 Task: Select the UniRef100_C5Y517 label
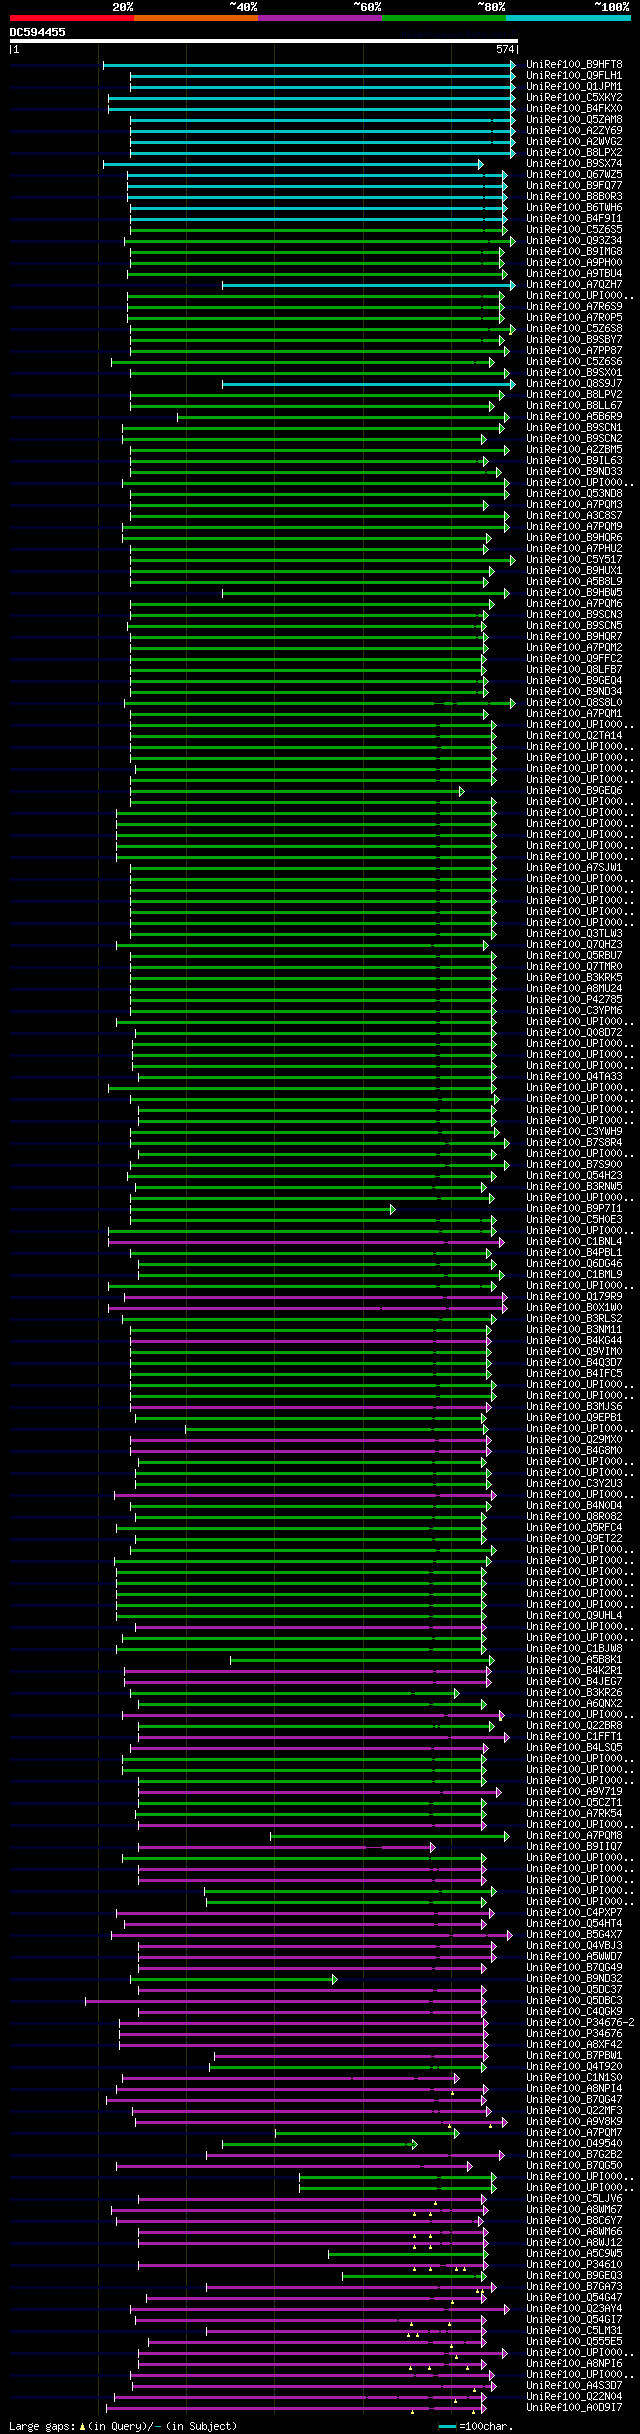574,560
